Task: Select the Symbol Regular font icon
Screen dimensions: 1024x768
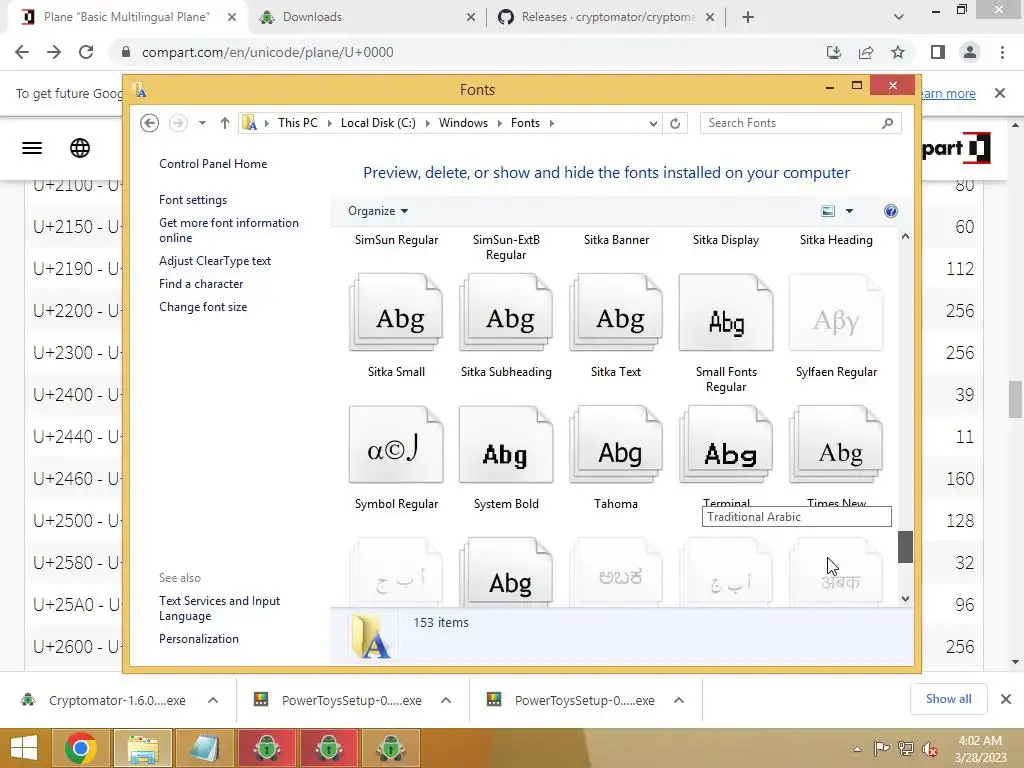Action: 396,445
